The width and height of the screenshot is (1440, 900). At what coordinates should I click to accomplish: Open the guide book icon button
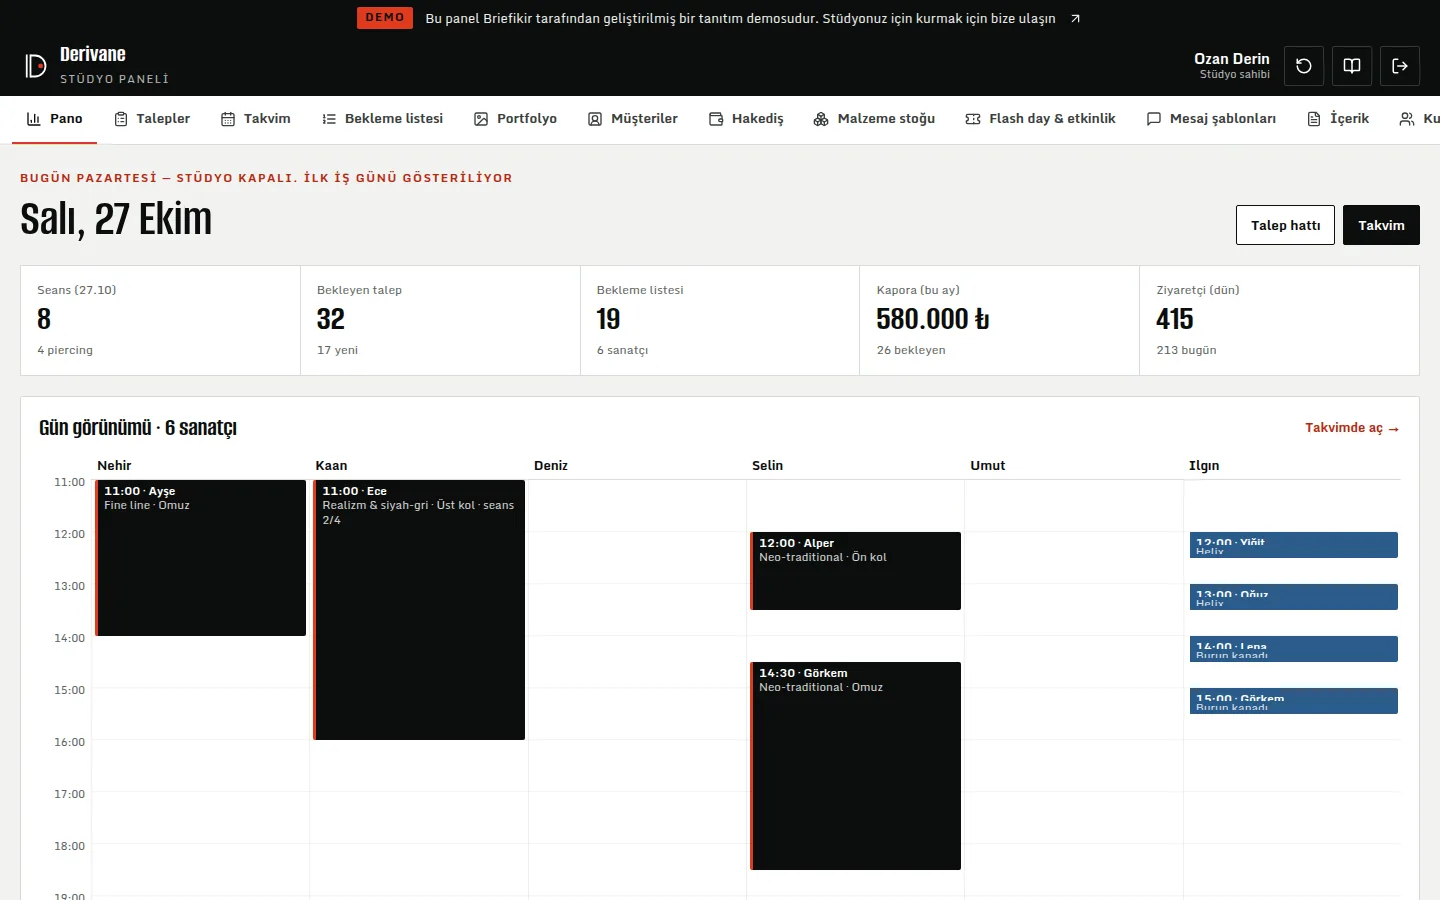point(1352,66)
